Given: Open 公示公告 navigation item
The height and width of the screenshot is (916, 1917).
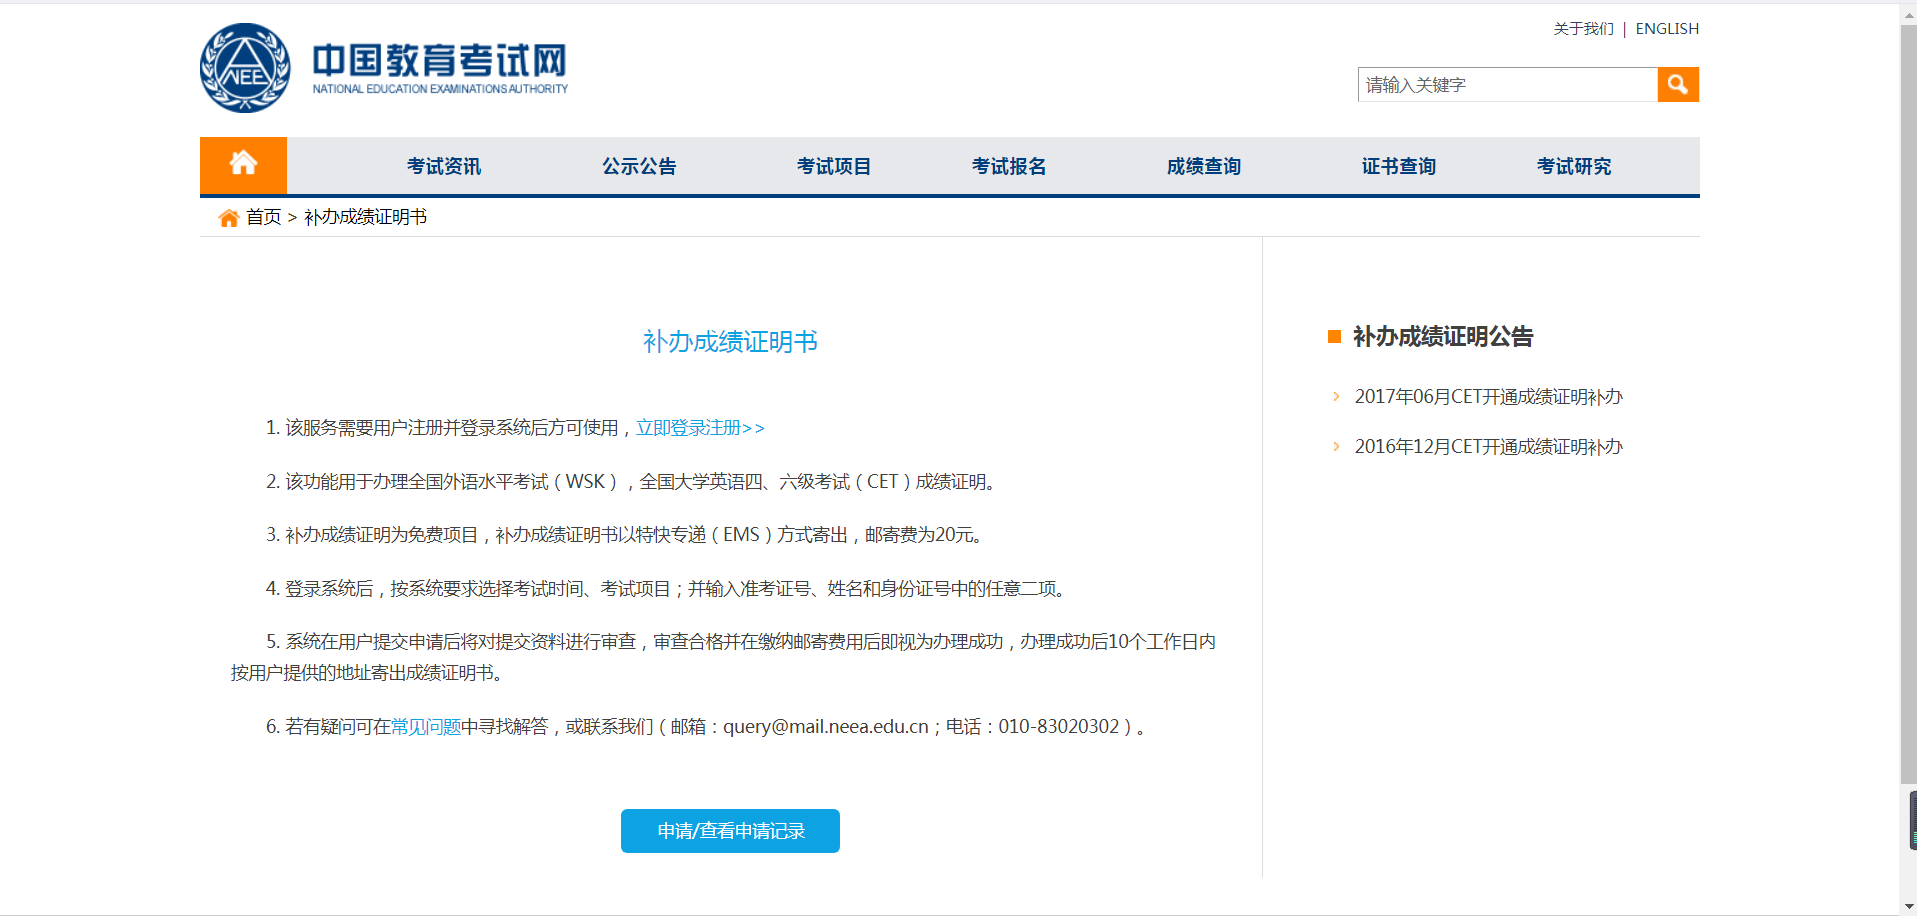Looking at the screenshot, I should 639,166.
